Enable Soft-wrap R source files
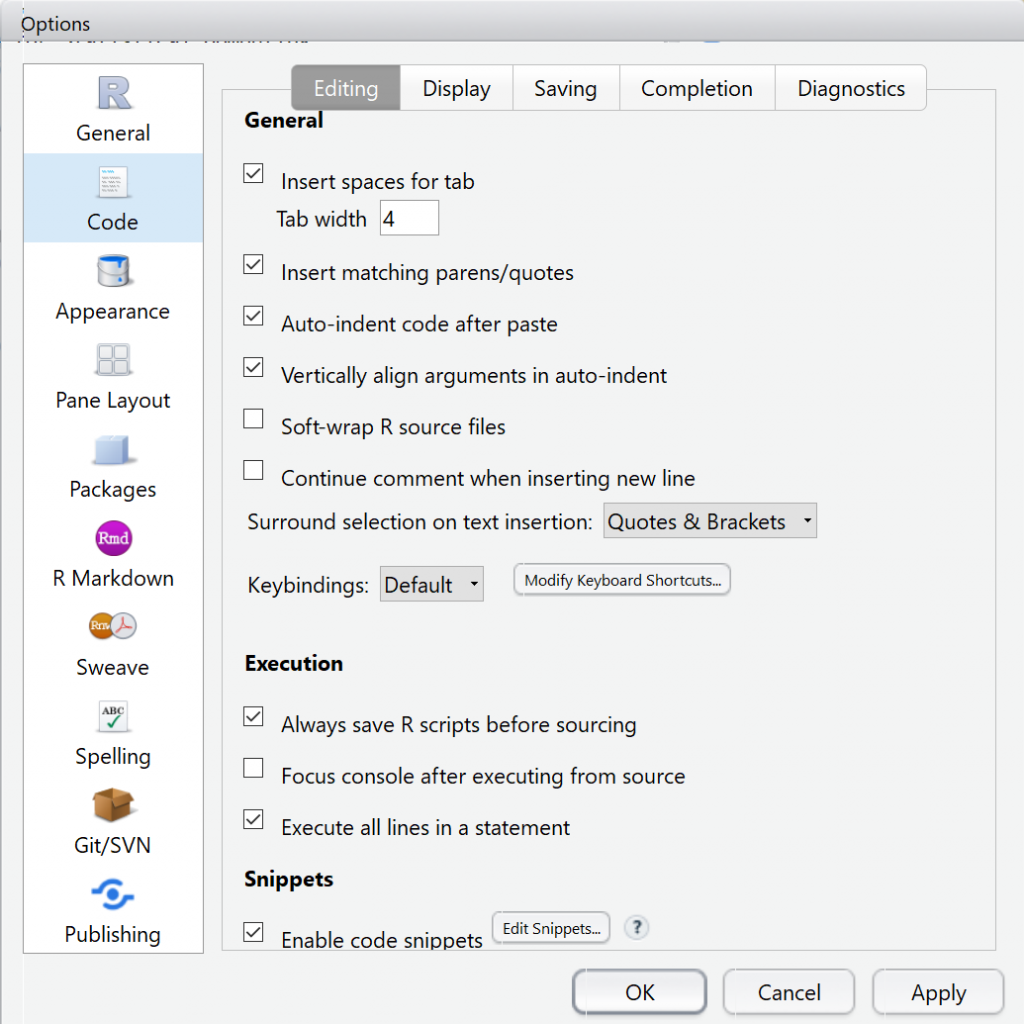This screenshot has width=1024, height=1024. pyautogui.click(x=253, y=419)
